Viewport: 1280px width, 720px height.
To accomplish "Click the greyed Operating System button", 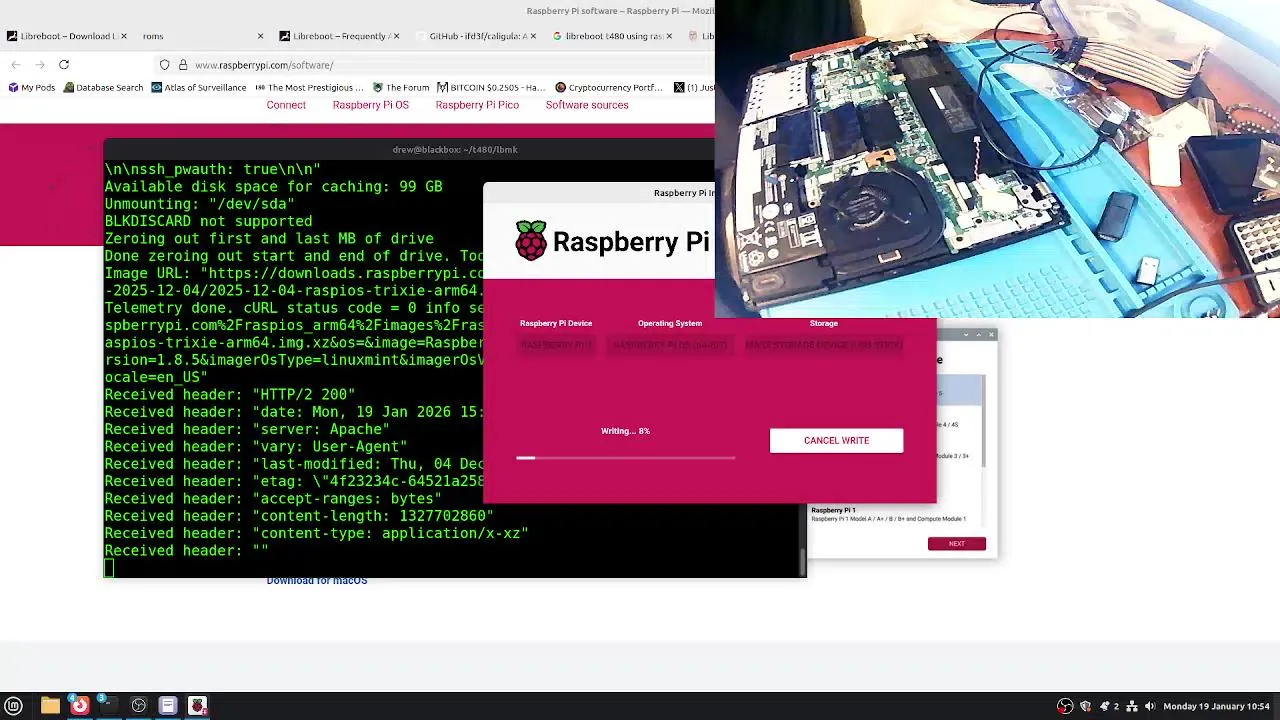I will pos(670,345).
